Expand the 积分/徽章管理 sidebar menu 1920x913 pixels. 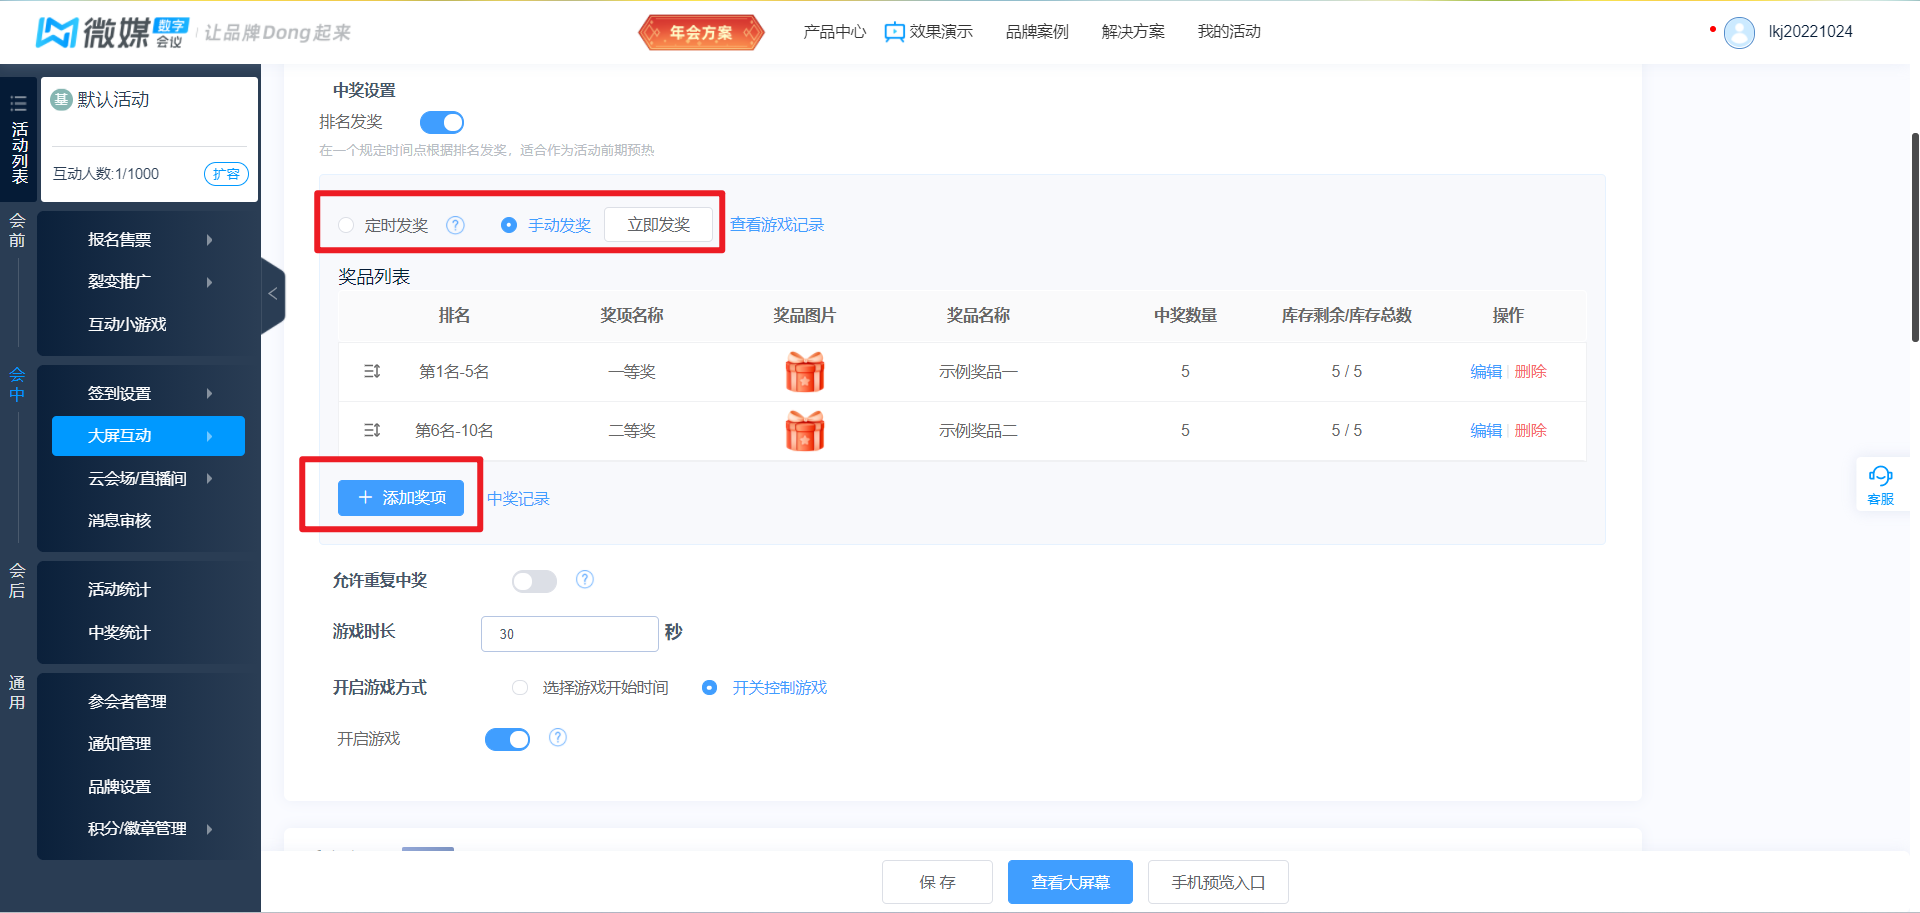149,829
